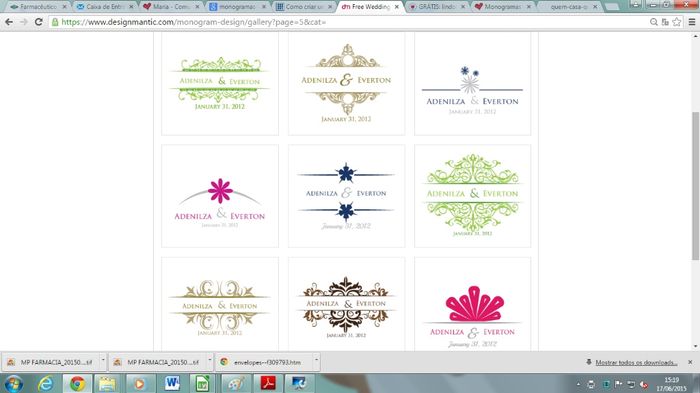Switch to the Como criar tab
The image size is (700, 393).
[x=304, y=7]
